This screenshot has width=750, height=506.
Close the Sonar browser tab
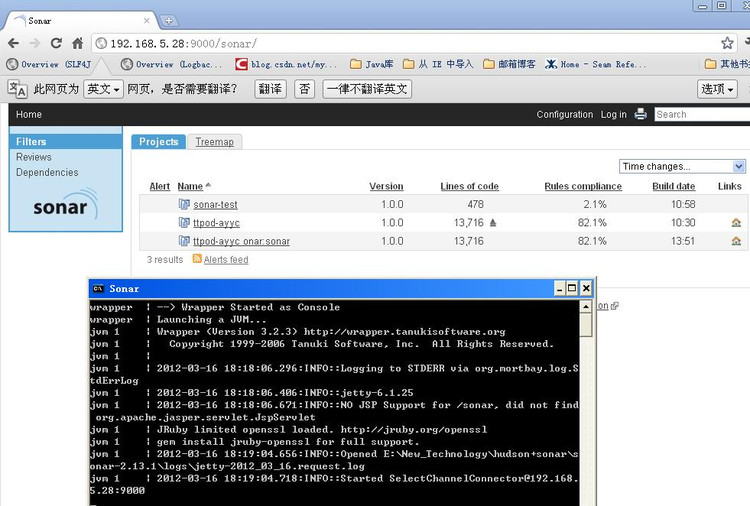tap(146, 21)
